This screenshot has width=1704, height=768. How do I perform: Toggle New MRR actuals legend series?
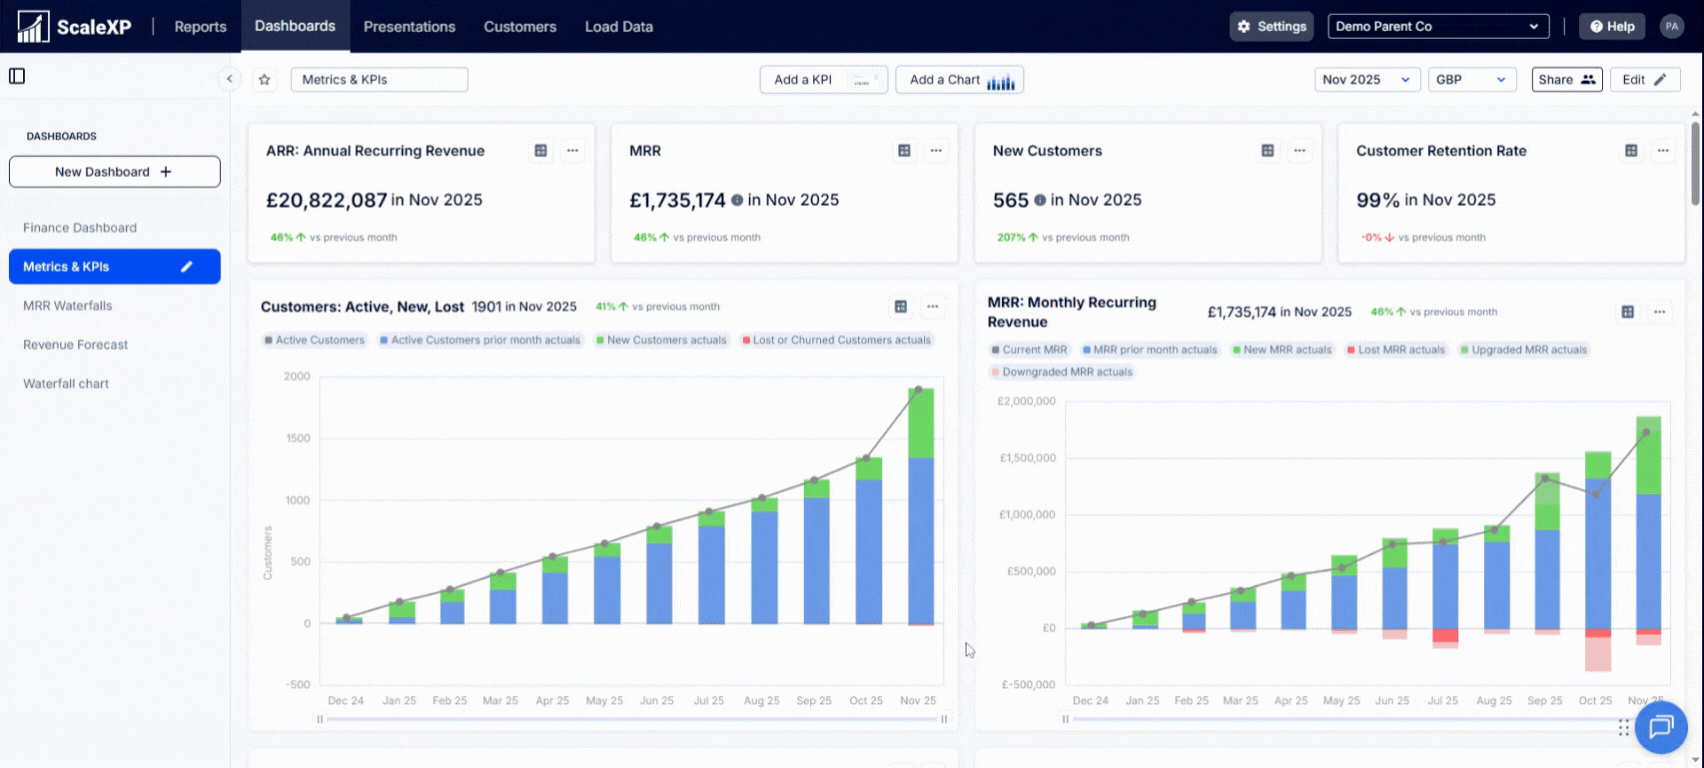tap(1281, 350)
